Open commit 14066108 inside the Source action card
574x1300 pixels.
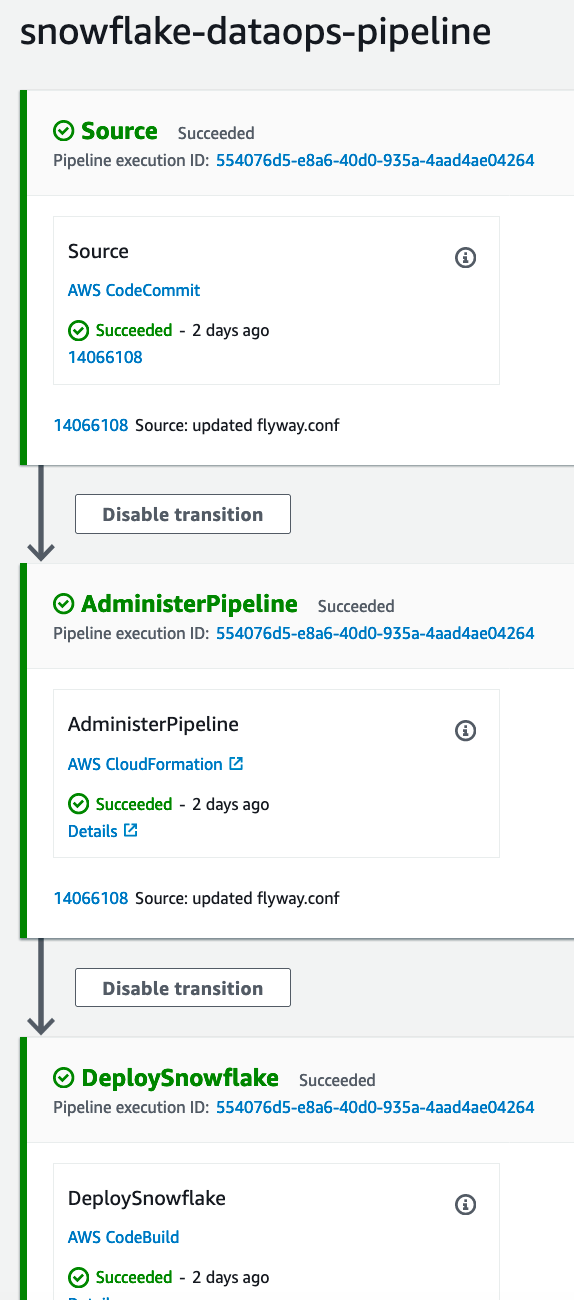105,357
